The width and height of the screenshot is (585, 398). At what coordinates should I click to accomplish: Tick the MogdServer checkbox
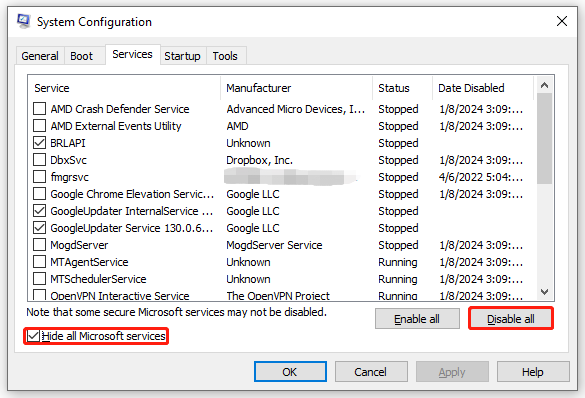click(40, 245)
